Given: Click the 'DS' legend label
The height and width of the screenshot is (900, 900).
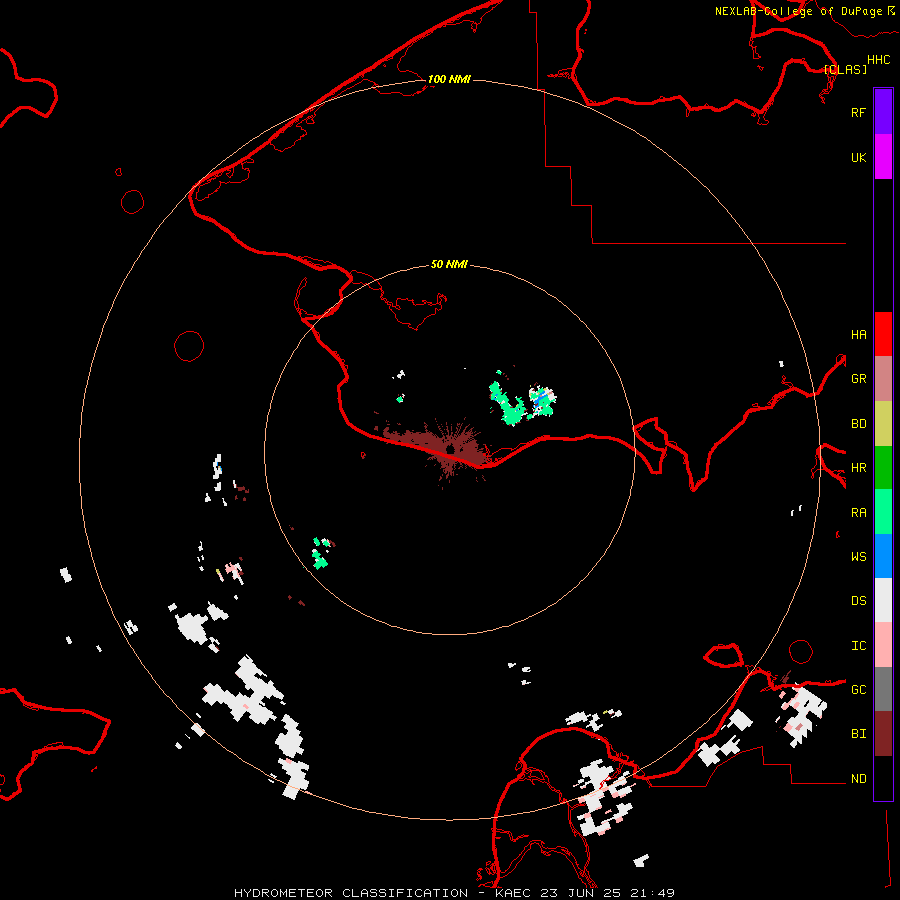Looking at the screenshot, I should [858, 601].
